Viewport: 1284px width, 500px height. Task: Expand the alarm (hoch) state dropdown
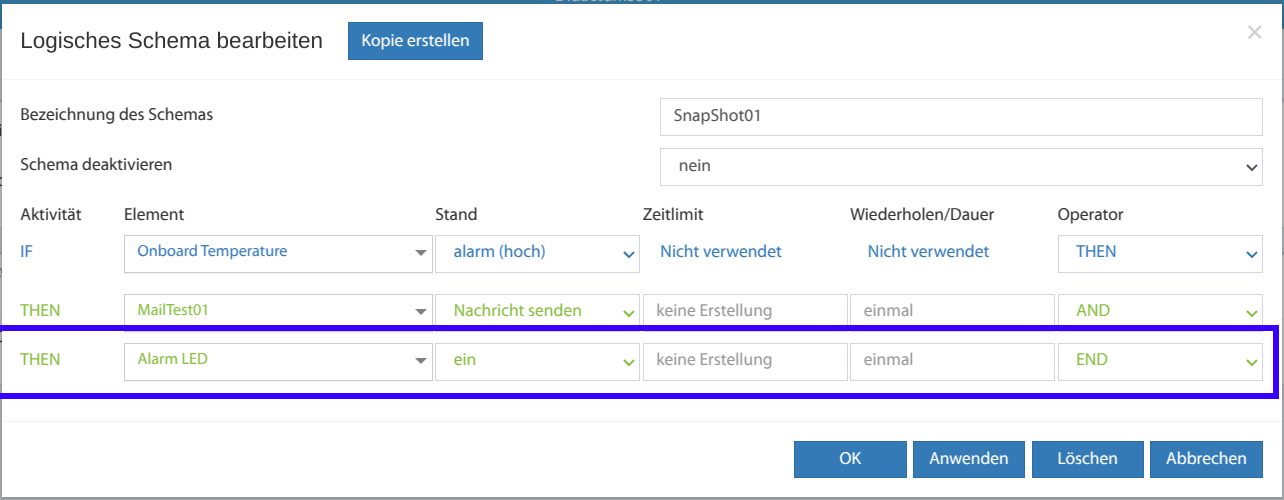click(537, 253)
